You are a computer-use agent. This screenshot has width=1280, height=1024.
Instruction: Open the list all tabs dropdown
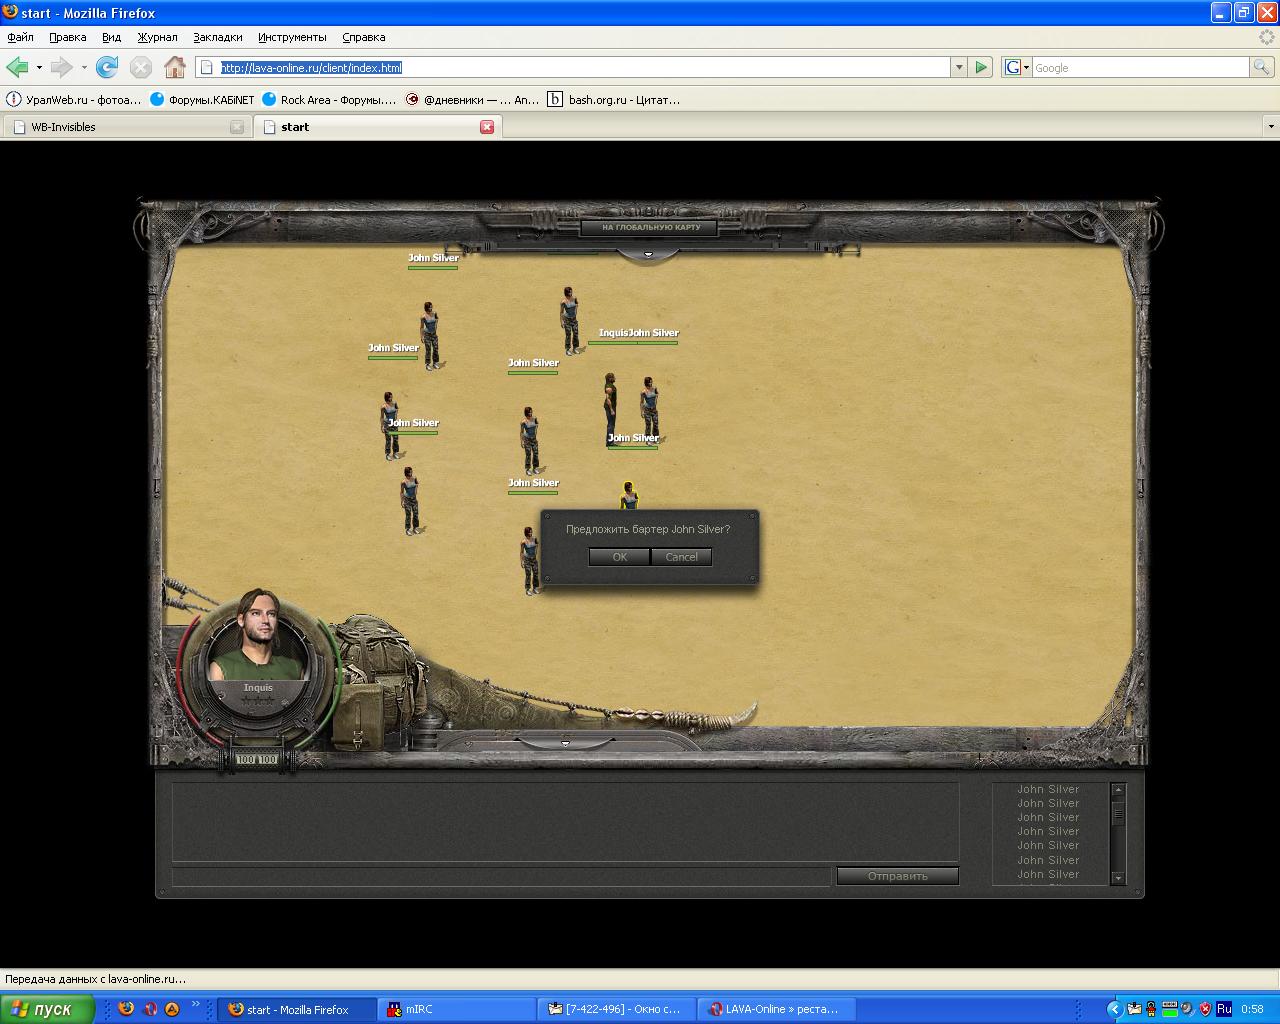(1270, 127)
